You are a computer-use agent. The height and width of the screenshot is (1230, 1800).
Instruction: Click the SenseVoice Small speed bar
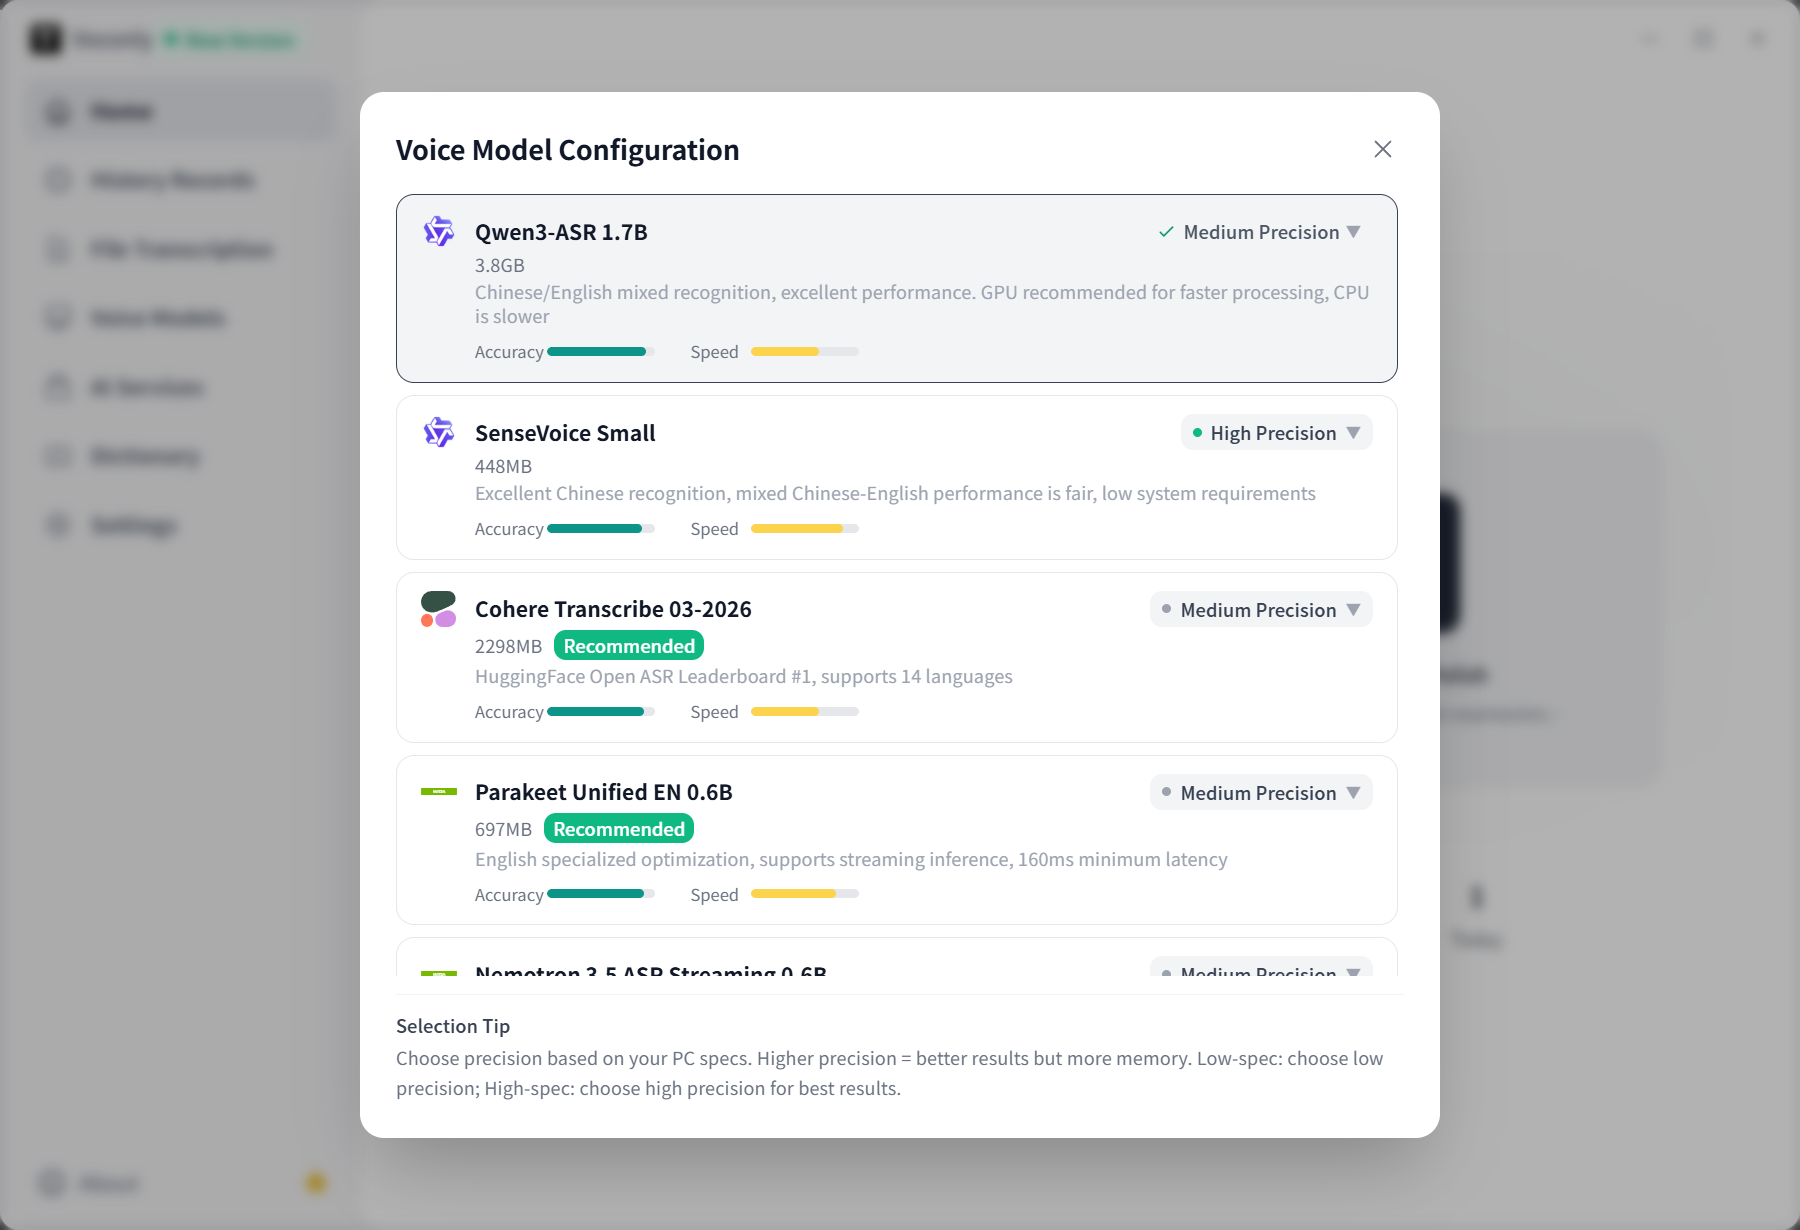pyautogui.click(x=805, y=529)
